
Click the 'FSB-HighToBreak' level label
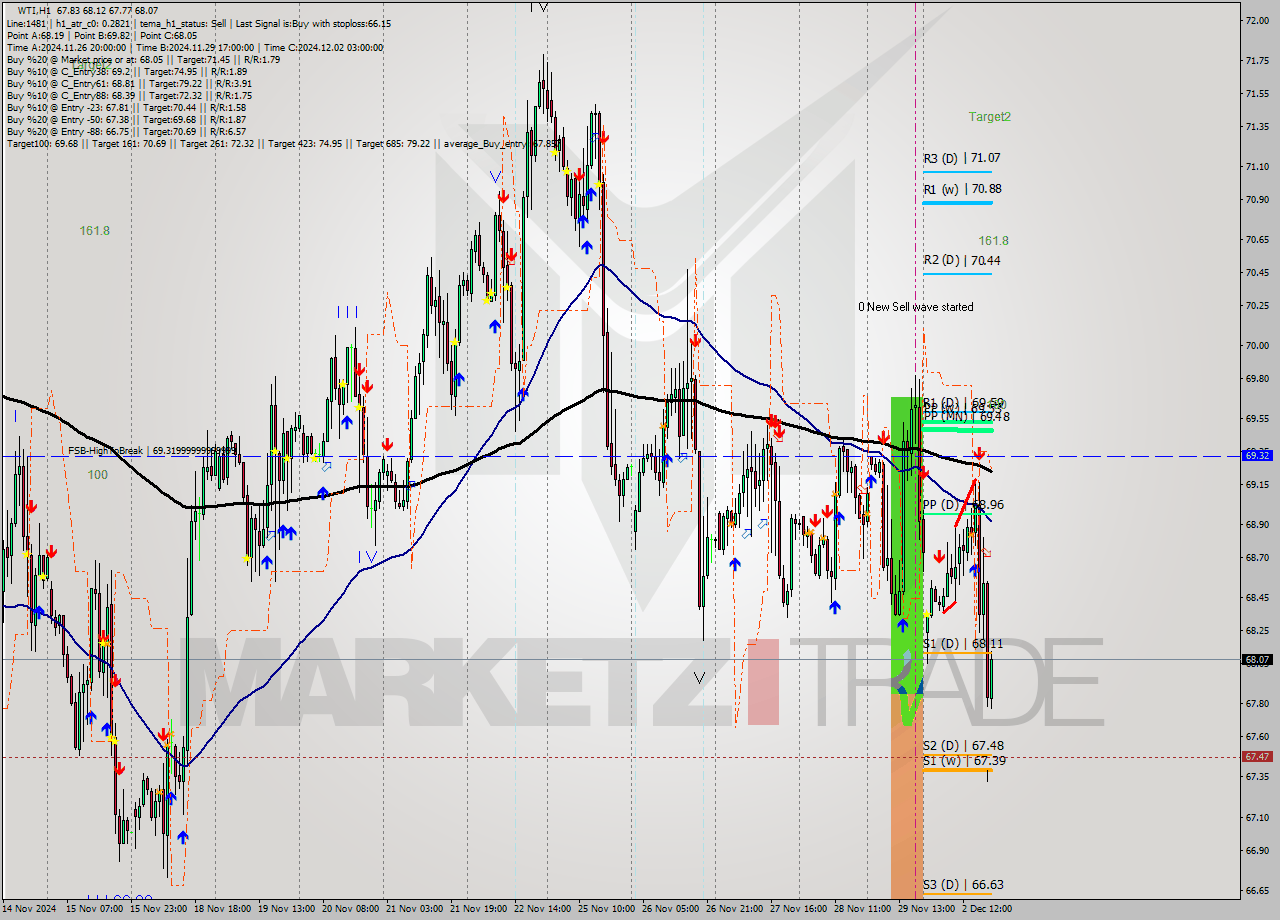(x=152, y=451)
